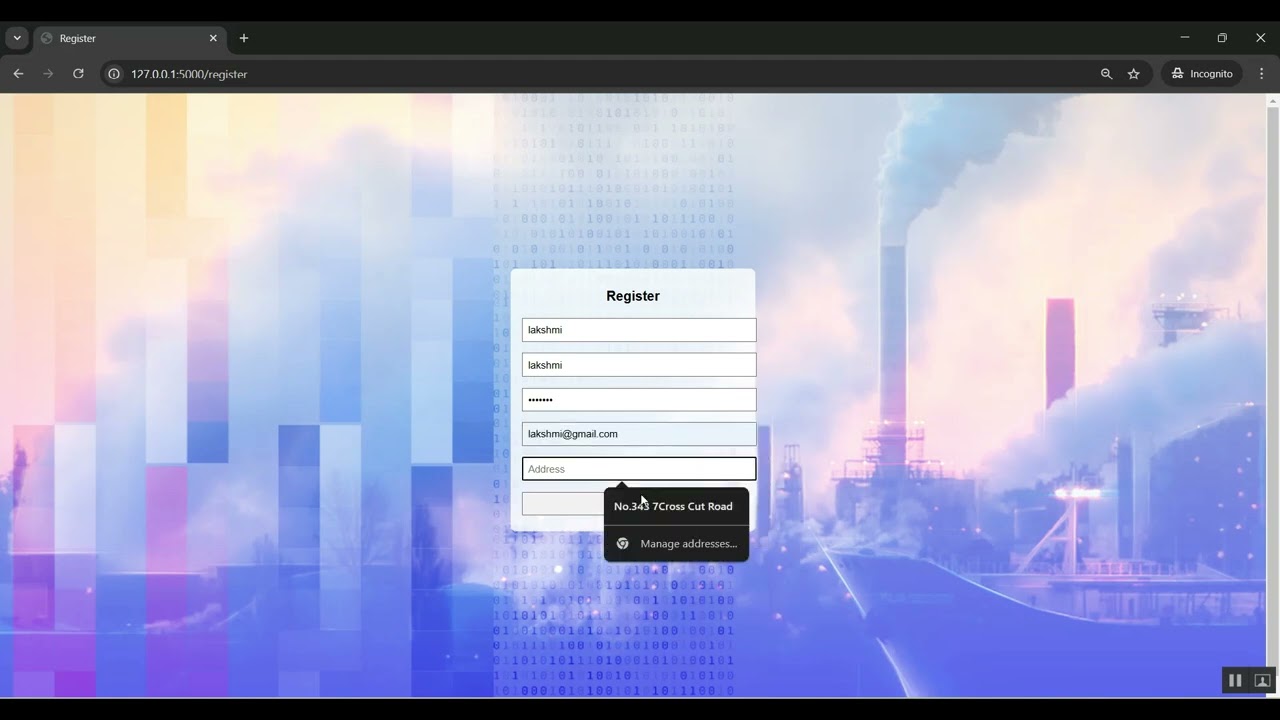Viewport: 1280px width, 720px height.
Task: View site information icon in address bar
Action: point(114,74)
